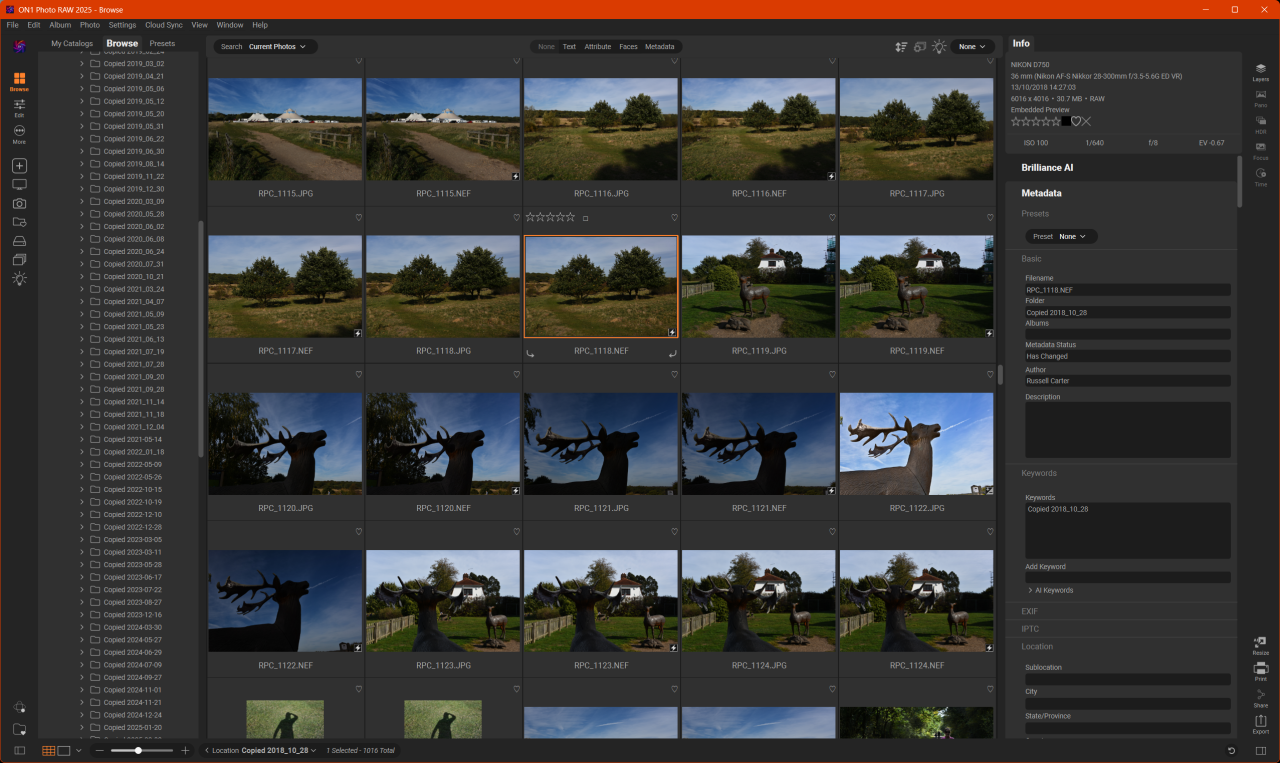Screen dimensions: 1280x763
Task: Toggle heart on RPC_1122..JPG thumbnail
Action: click(990, 375)
